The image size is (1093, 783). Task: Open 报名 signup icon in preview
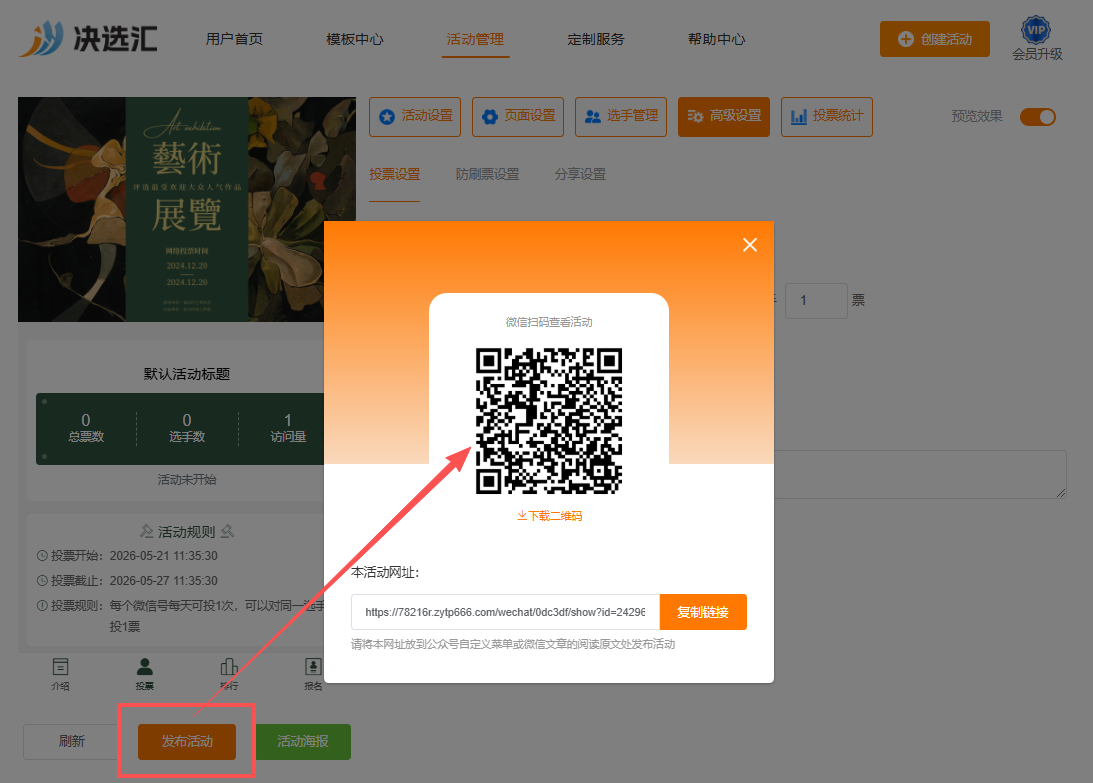313,674
